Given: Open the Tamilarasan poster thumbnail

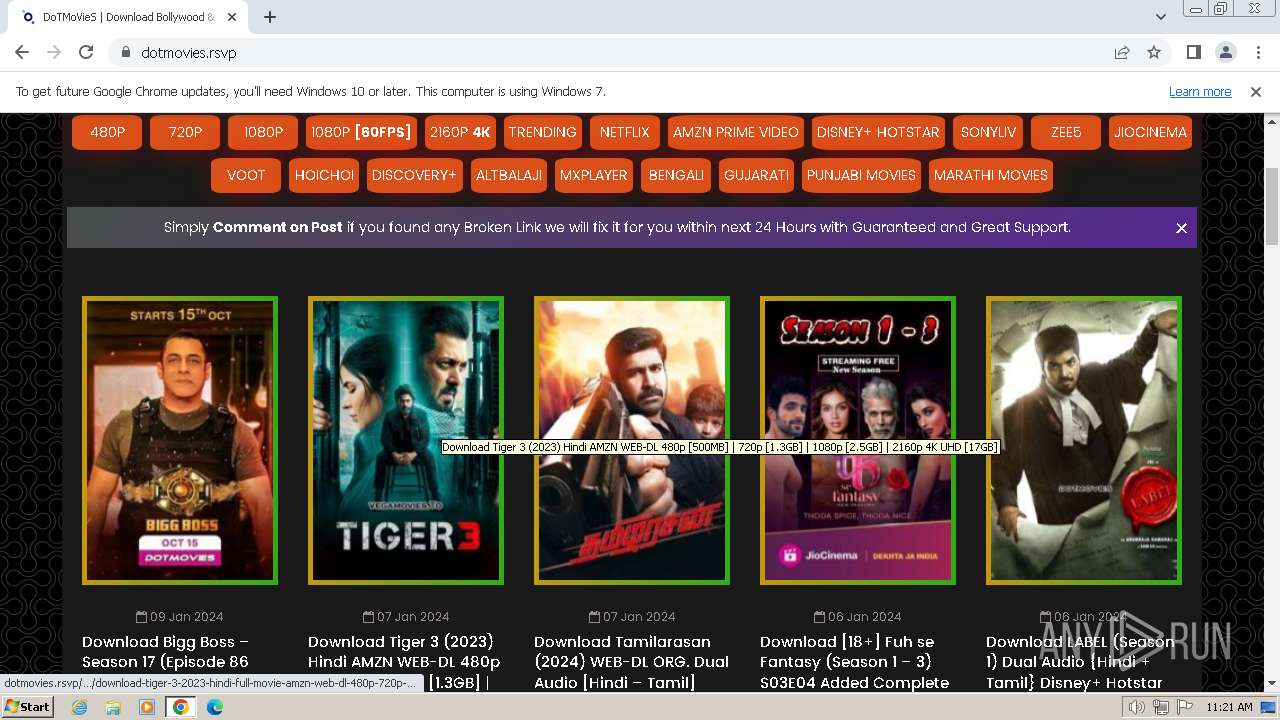Looking at the screenshot, I should (x=632, y=440).
